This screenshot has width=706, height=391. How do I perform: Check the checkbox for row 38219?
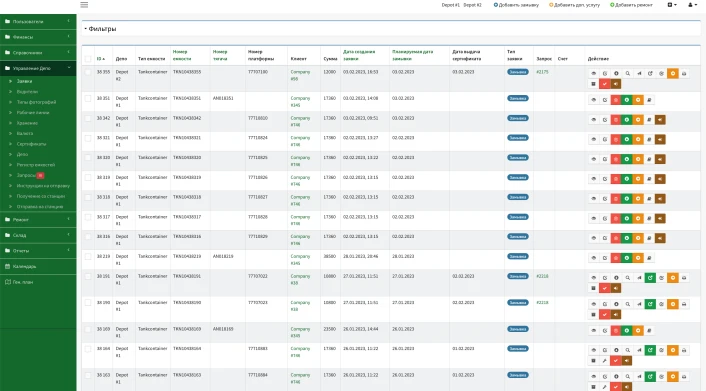click(x=88, y=256)
